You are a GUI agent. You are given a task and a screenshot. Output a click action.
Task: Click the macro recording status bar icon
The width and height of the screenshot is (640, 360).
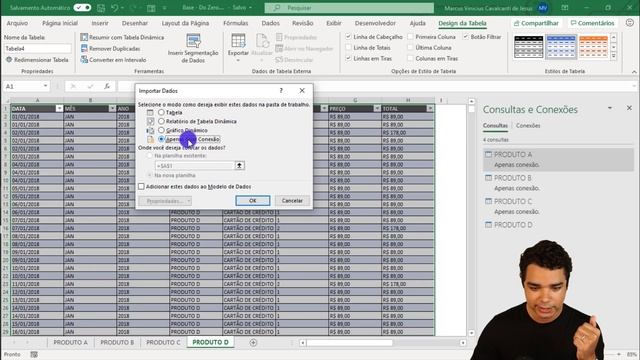coord(34,354)
